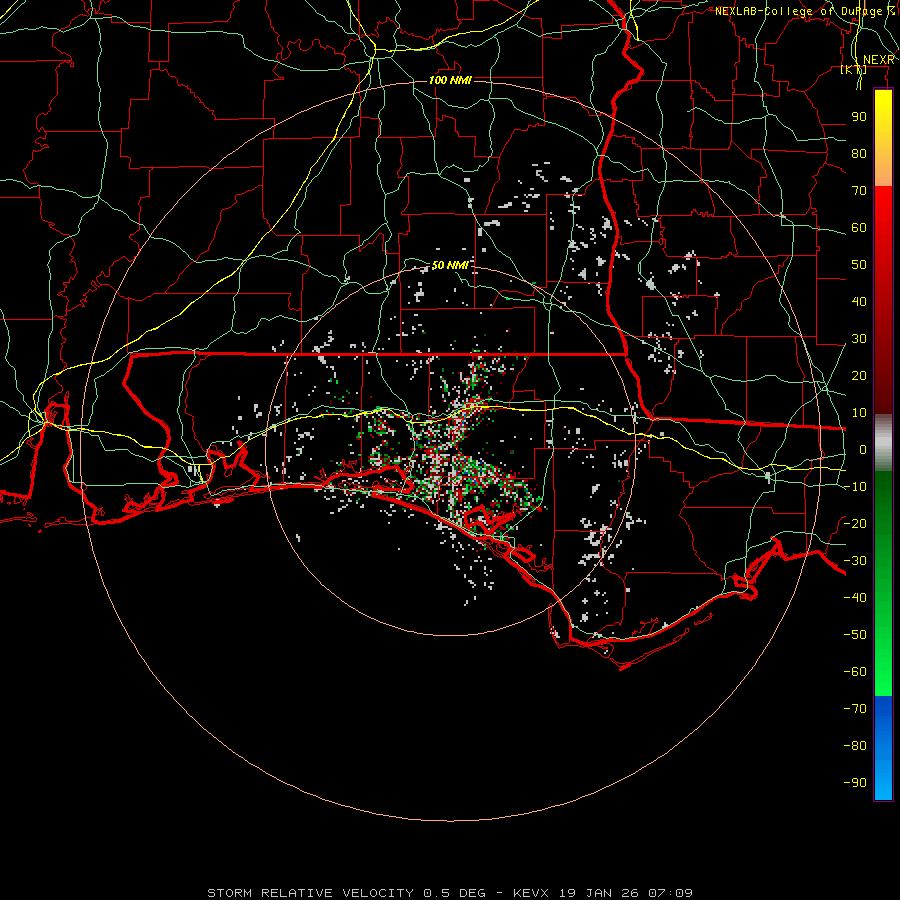900x900 pixels.
Task: Click the -30 value on velocity scale
Action: point(855,561)
